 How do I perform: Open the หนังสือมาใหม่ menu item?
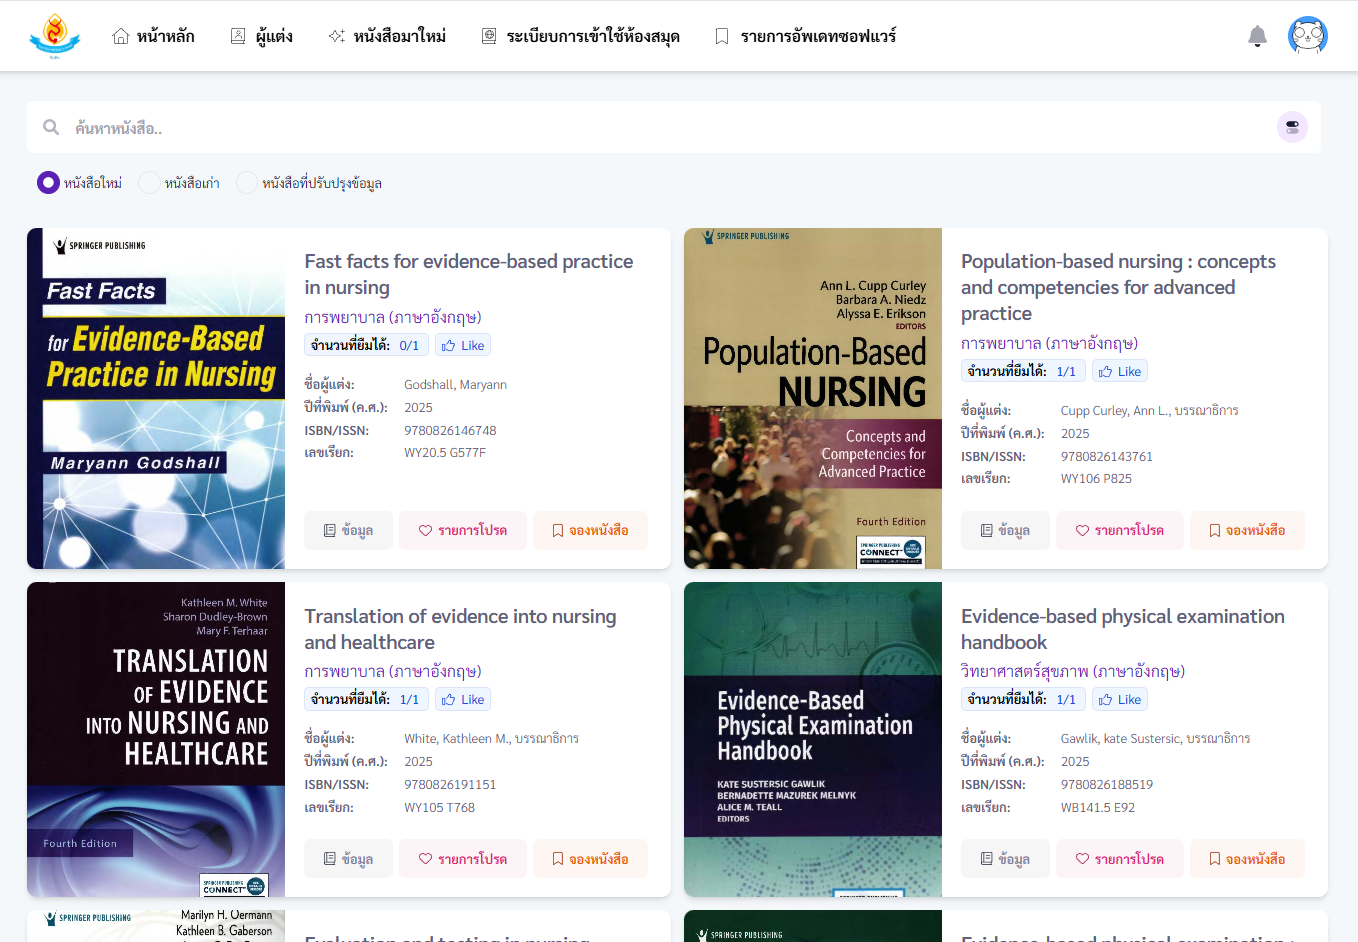tap(387, 36)
